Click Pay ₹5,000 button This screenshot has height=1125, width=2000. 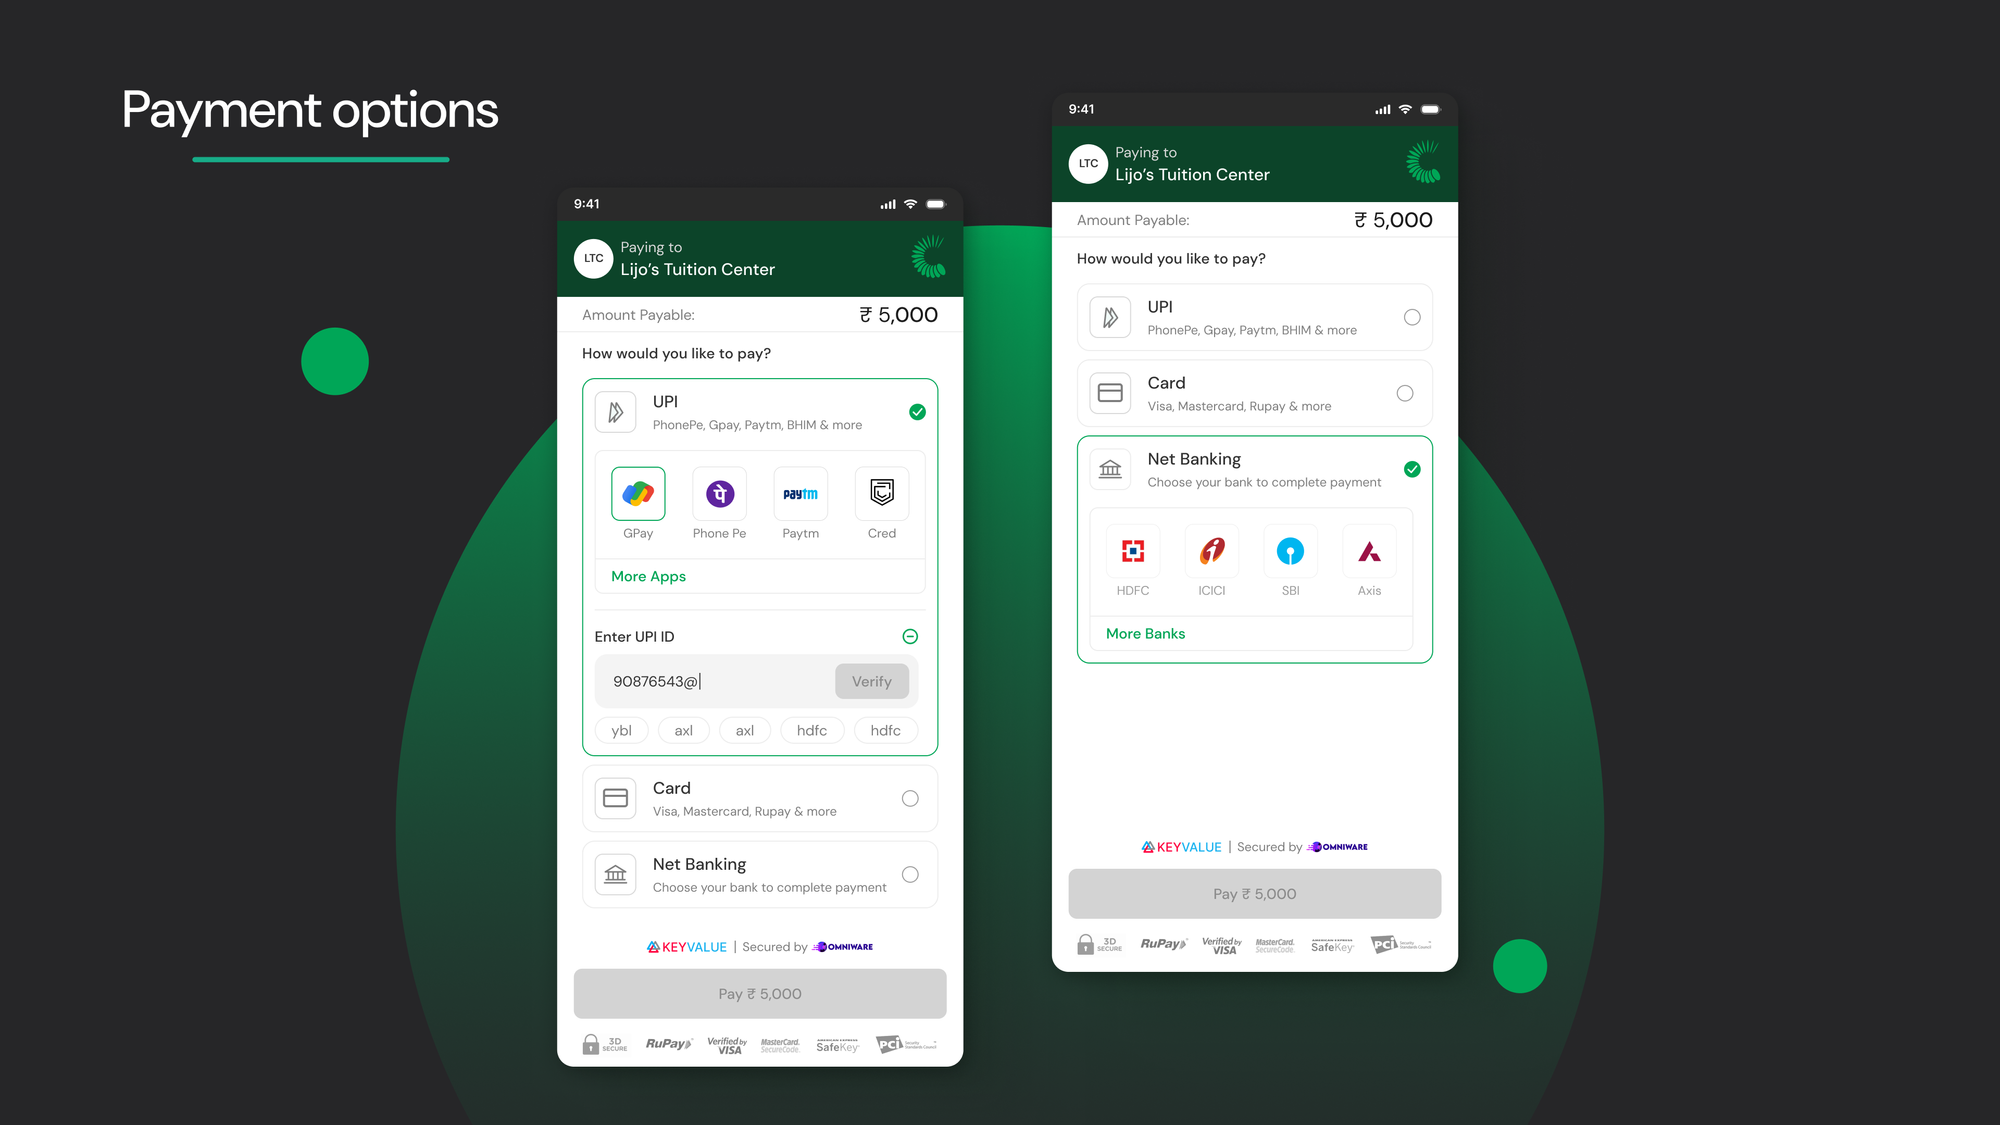tap(760, 993)
